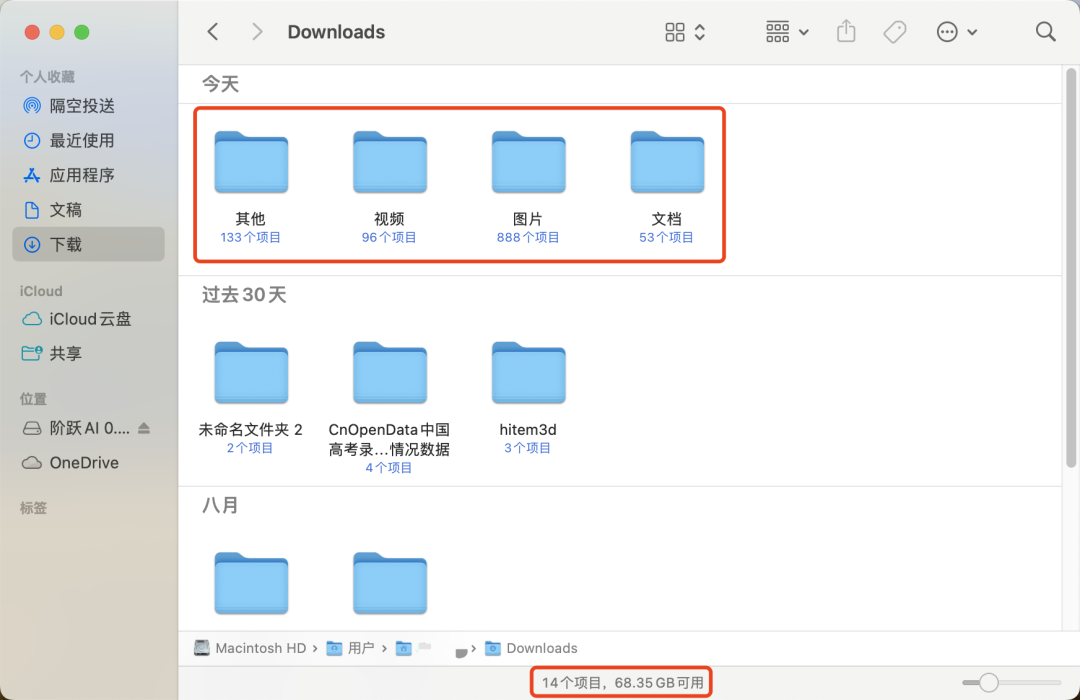This screenshot has height=700, width=1080.
Task: Open the more actions ellipsis menu
Action: (956, 32)
